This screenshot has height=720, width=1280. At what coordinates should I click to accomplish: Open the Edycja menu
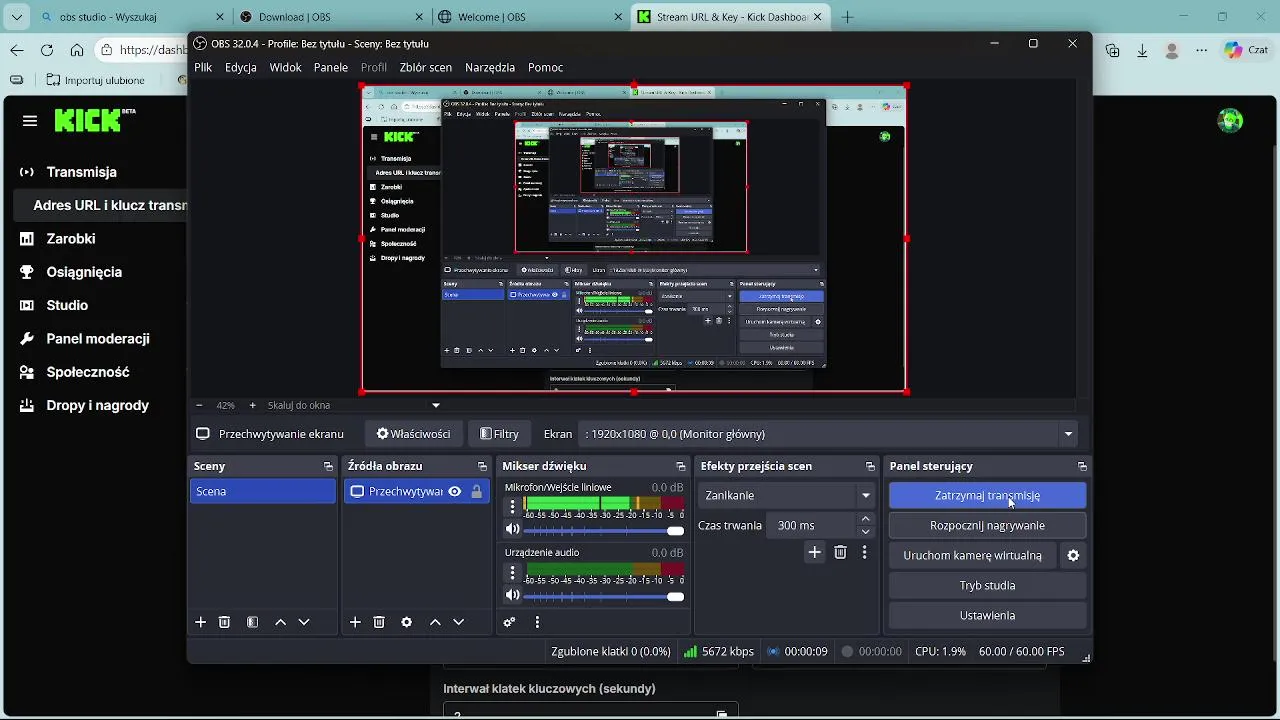pos(241,67)
